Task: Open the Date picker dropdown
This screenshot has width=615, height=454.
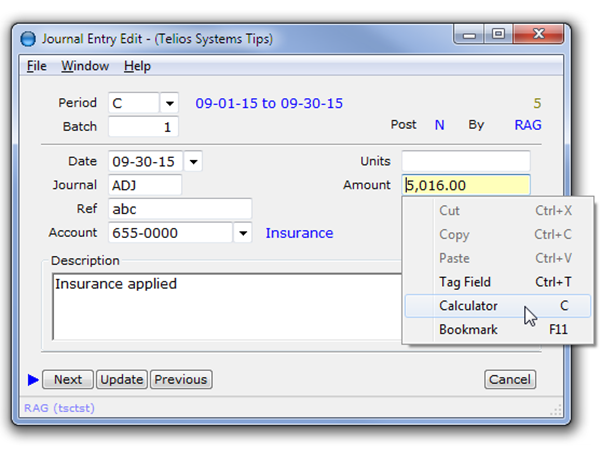Action: click(193, 161)
